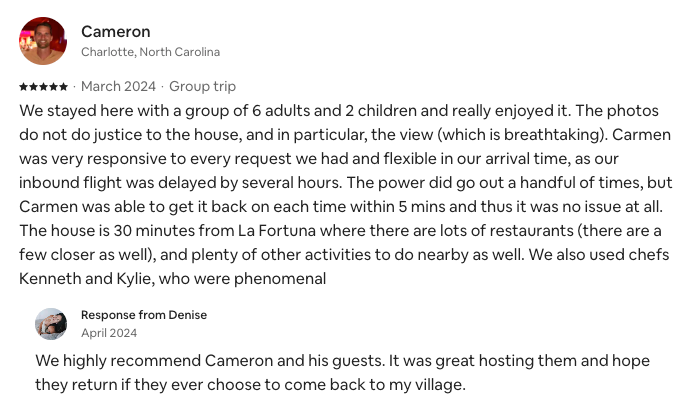Image resolution: width=693 pixels, height=420 pixels.
Task: Click the five-star rating icons
Action: point(44,86)
